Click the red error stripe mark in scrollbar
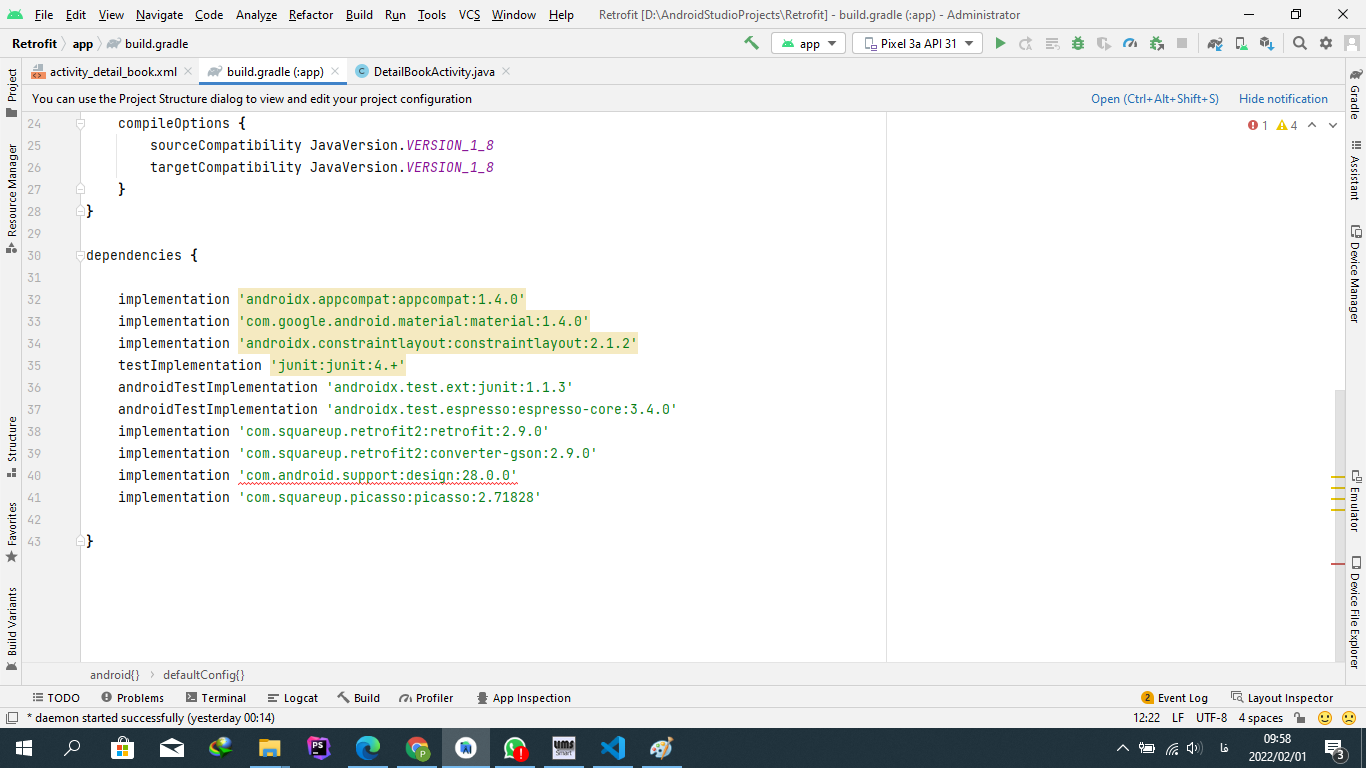The image size is (1366, 768). coord(1338,564)
